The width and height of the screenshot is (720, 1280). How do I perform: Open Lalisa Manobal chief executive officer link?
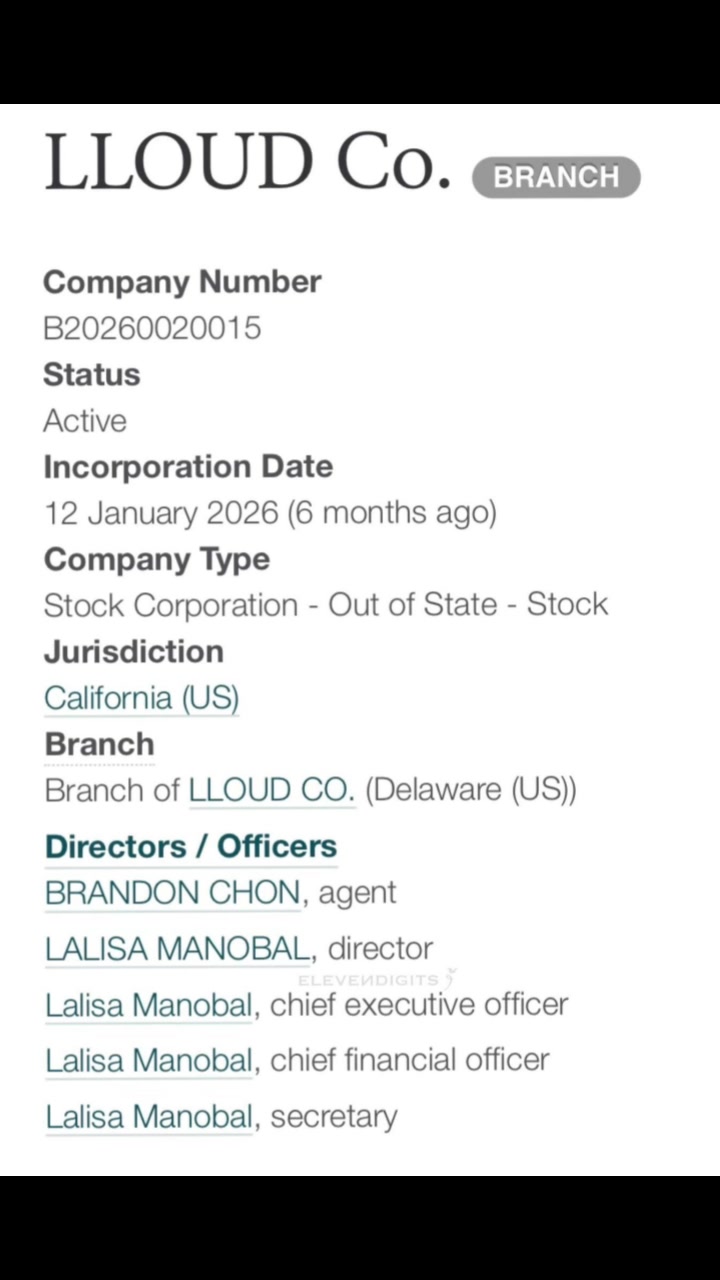click(149, 1004)
